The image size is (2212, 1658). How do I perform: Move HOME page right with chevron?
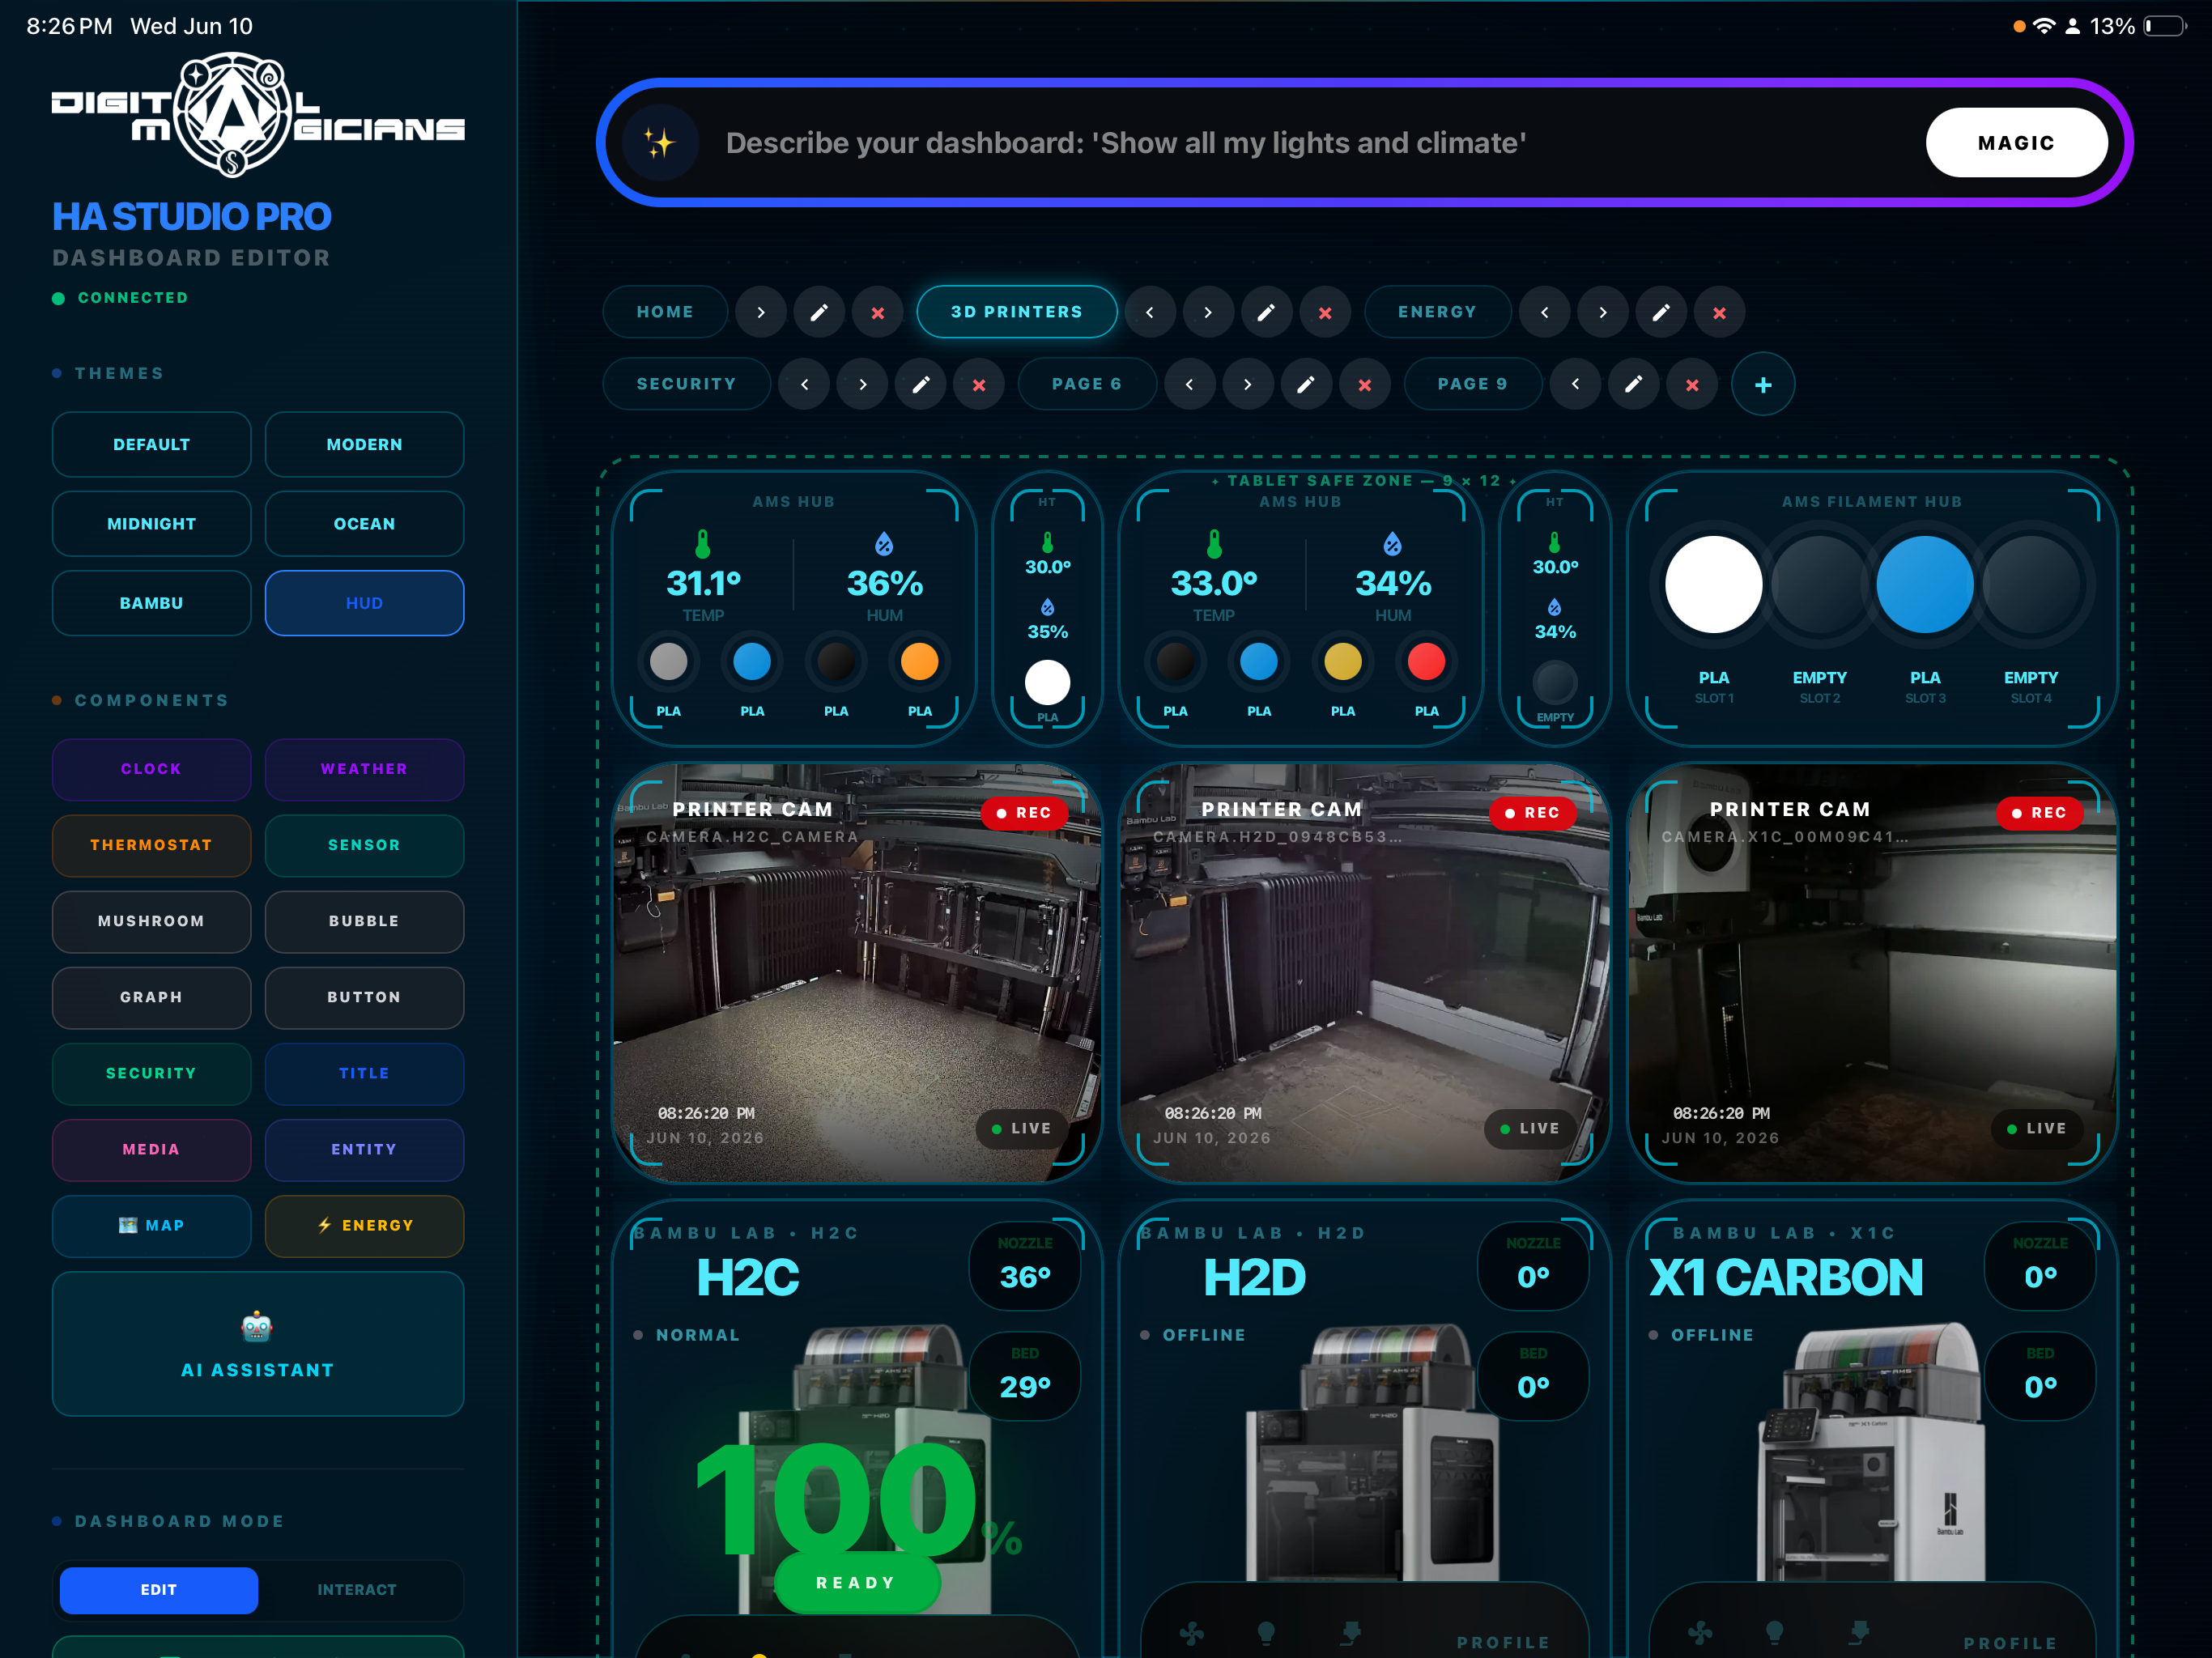(x=761, y=313)
